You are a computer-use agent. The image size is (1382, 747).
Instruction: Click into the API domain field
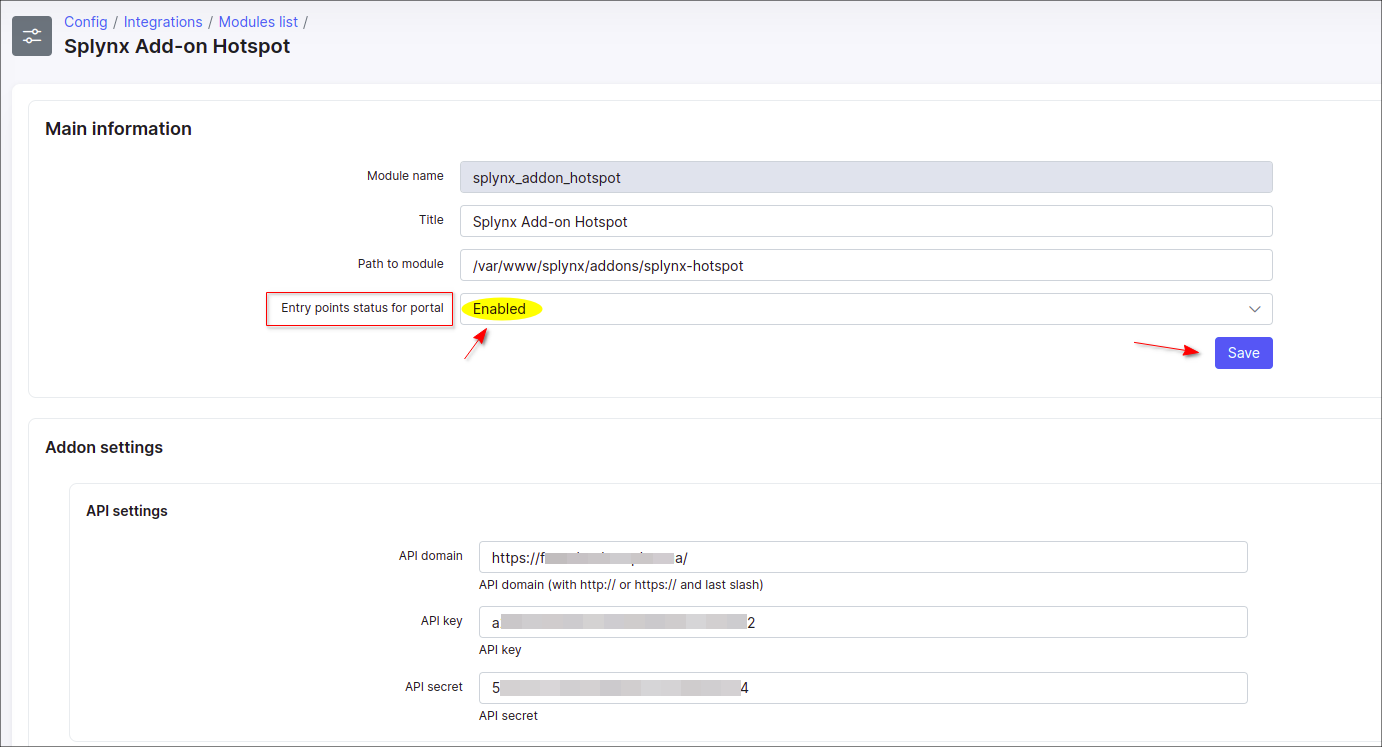click(862, 557)
